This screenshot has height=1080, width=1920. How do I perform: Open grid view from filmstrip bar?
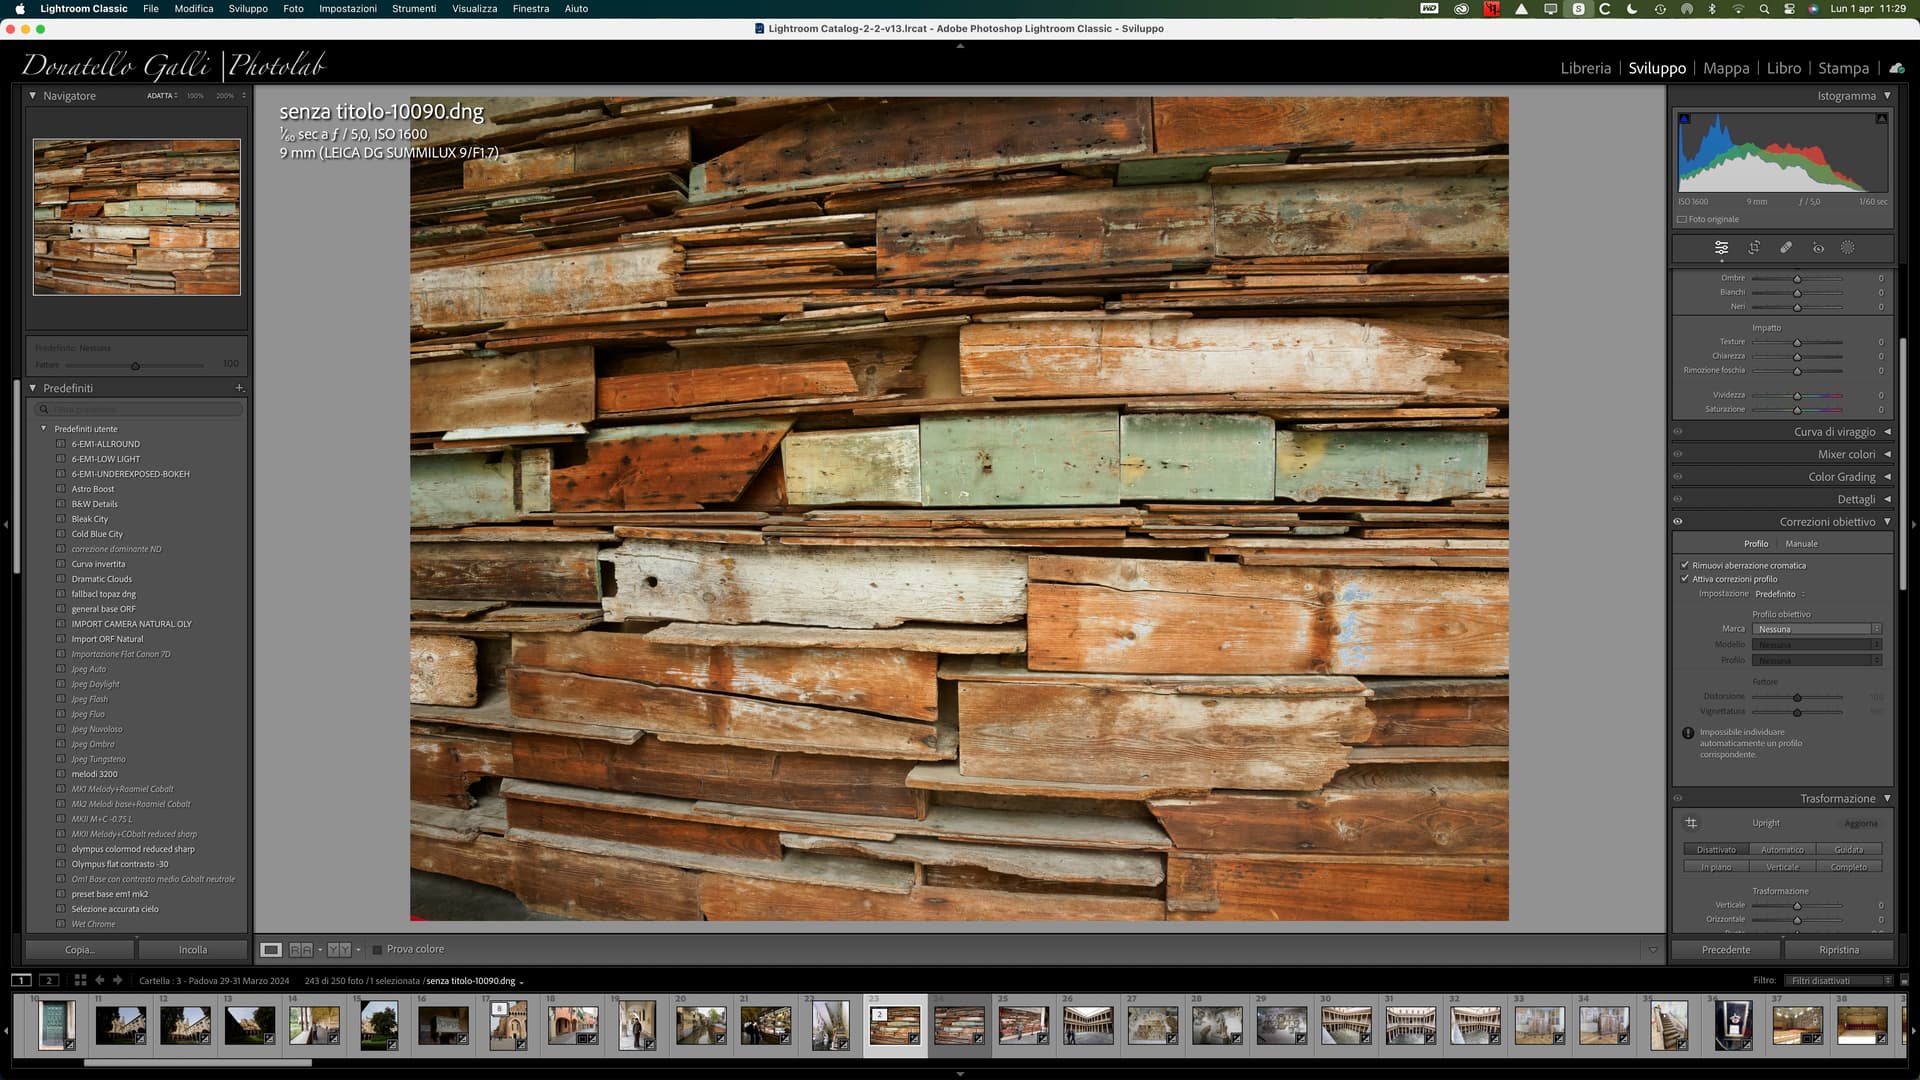click(80, 980)
